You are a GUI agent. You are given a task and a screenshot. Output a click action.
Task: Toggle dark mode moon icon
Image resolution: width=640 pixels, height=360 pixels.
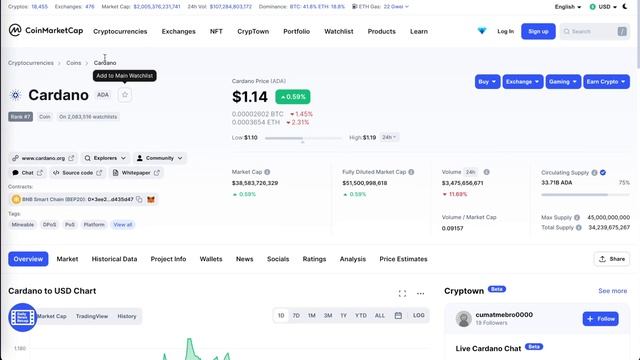pos(625,7)
